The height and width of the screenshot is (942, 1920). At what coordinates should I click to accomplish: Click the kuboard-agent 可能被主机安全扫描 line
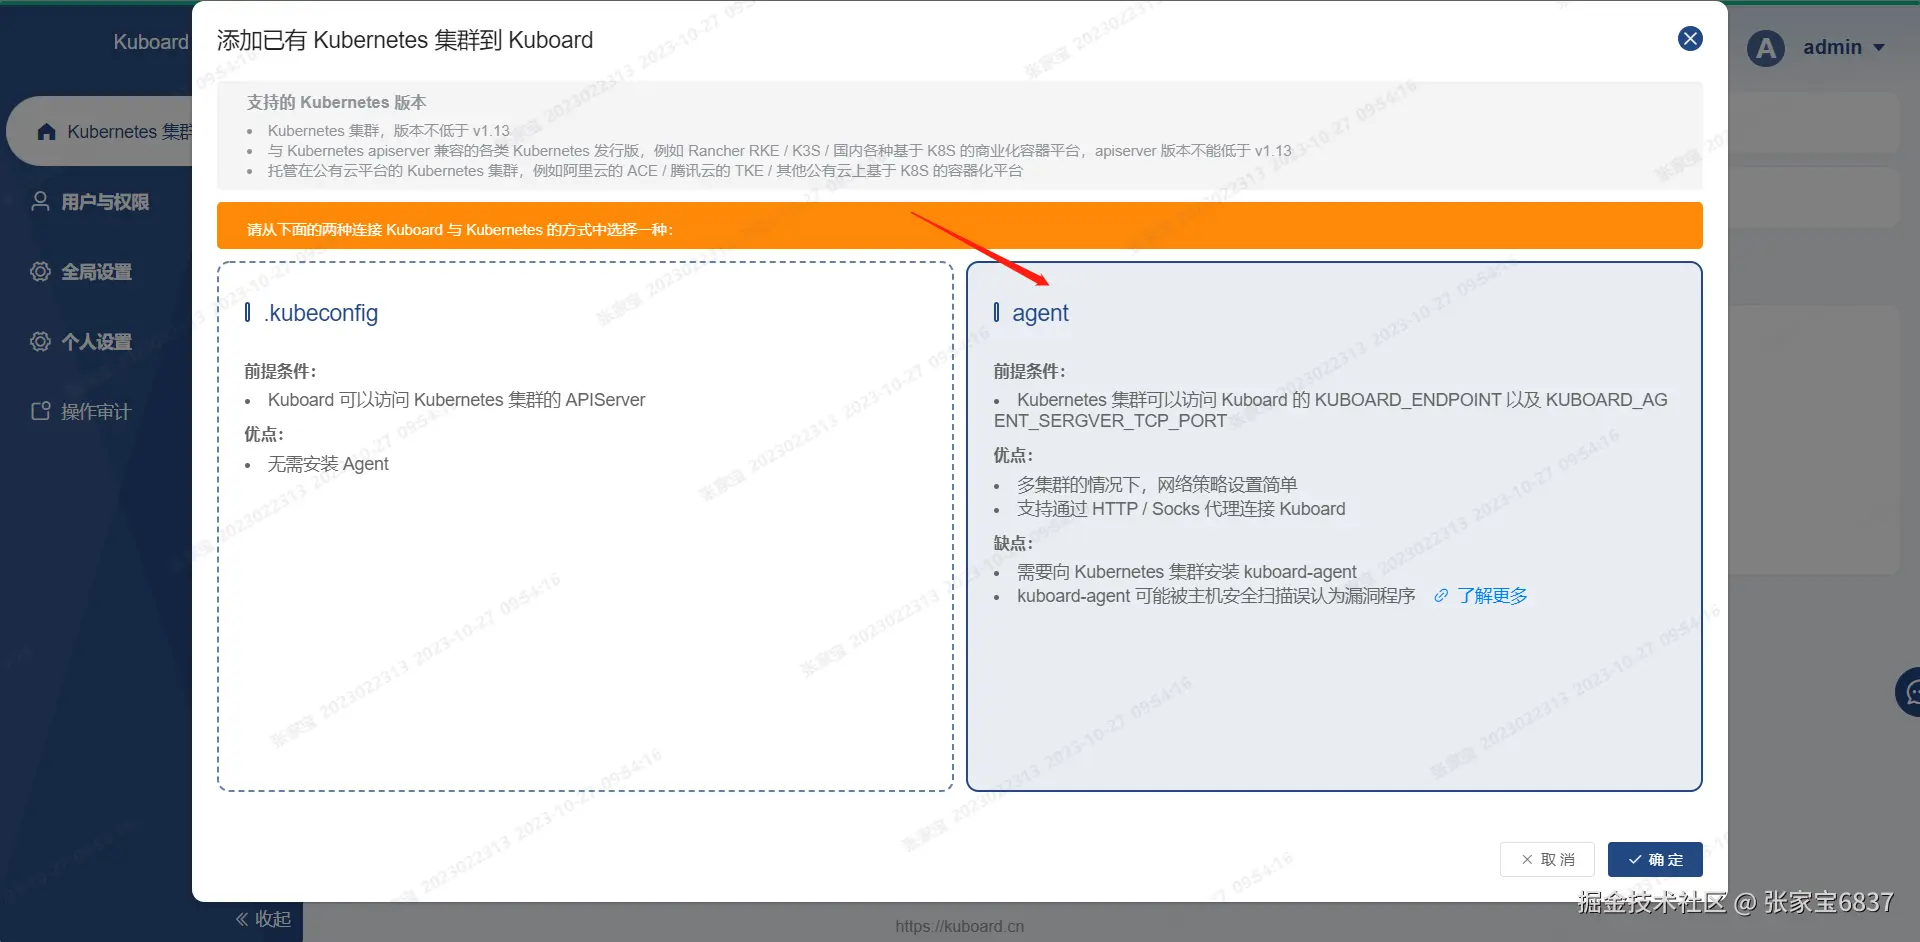(x=1216, y=596)
